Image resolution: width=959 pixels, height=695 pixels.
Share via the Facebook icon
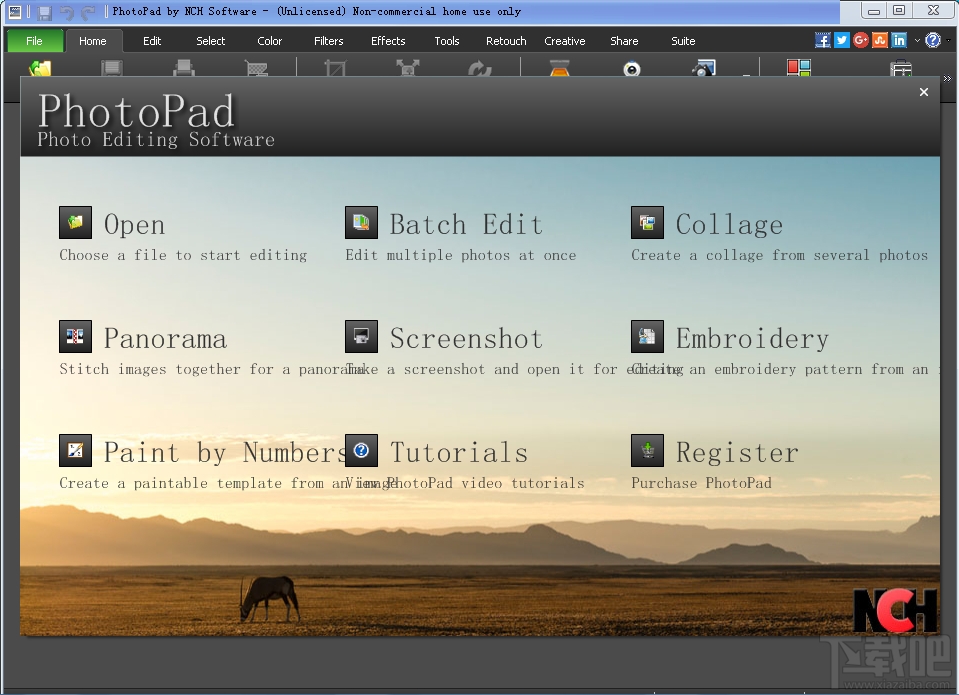[x=823, y=40]
